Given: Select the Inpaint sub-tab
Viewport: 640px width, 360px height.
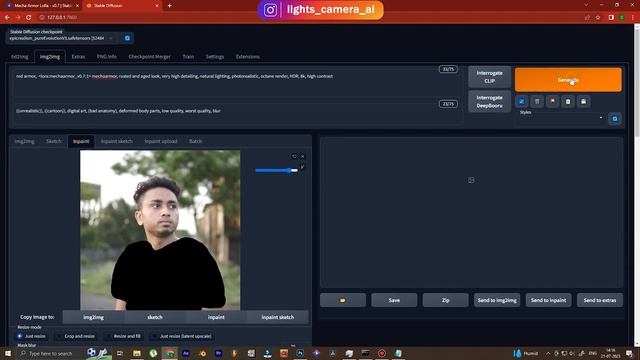Looking at the screenshot, I should click(x=81, y=141).
